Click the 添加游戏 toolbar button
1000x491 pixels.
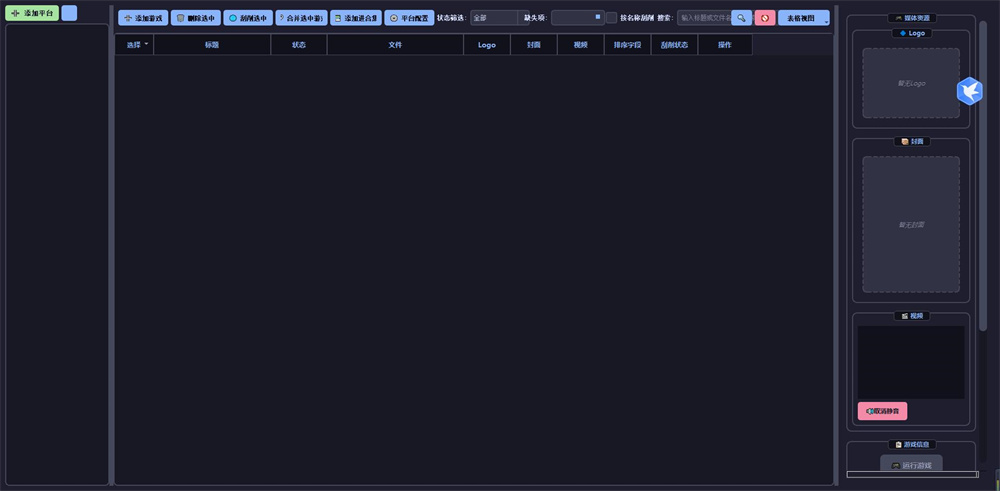(x=143, y=18)
